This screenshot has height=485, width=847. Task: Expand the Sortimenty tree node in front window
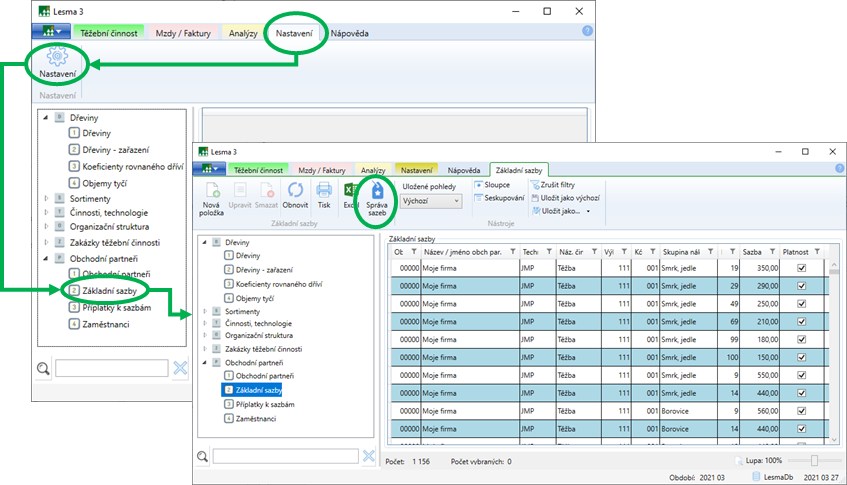click(x=204, y=311)
